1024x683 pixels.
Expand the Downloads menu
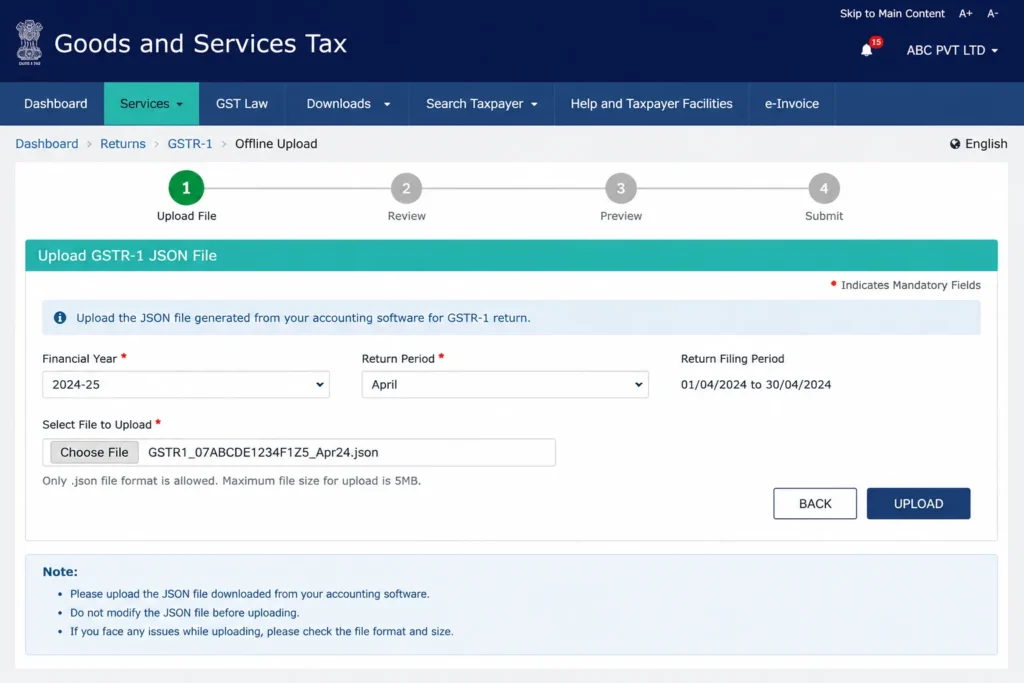click(348, 104)
